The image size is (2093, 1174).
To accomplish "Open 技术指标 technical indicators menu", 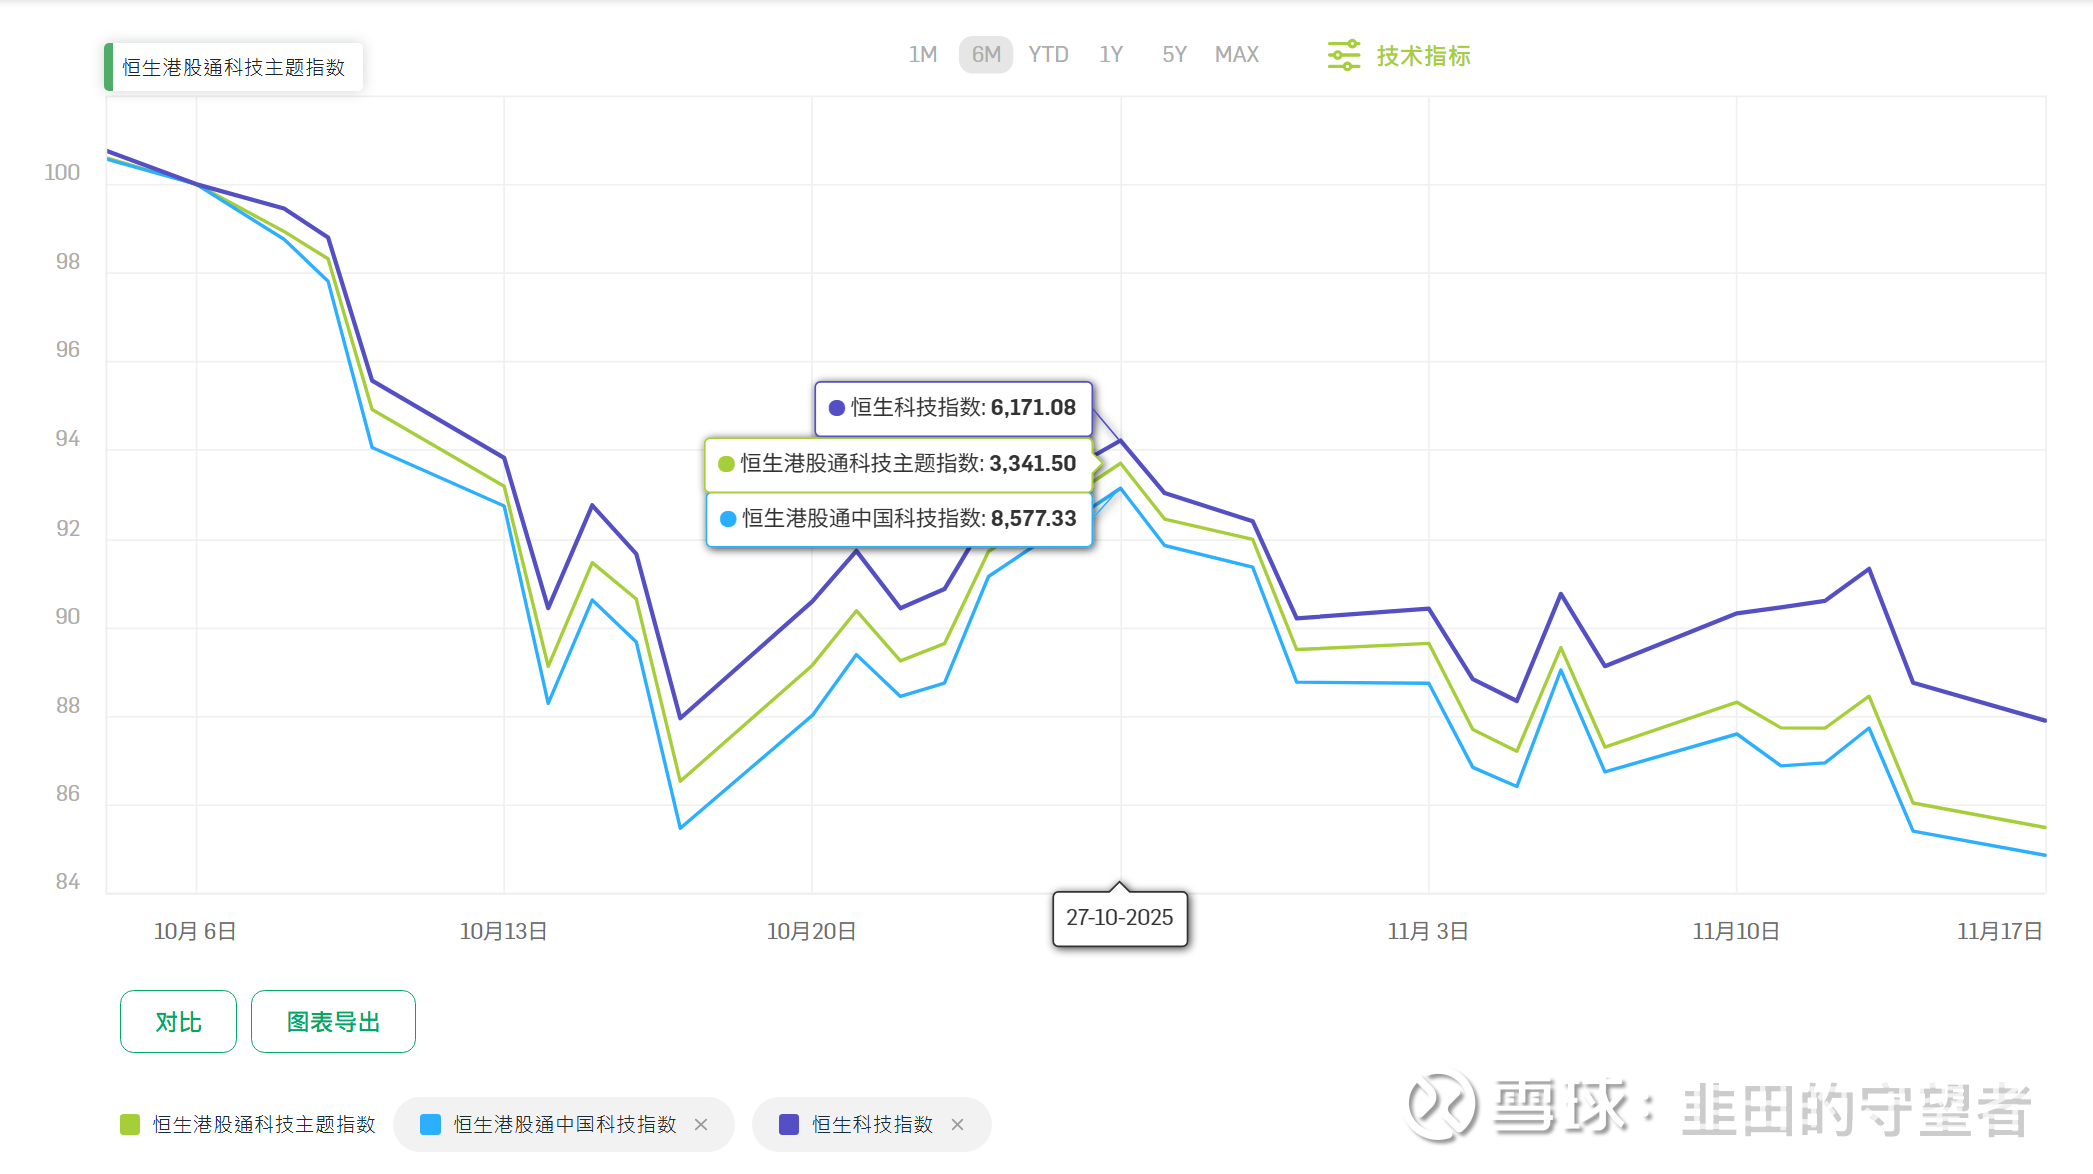I will tap(1423, 56).
